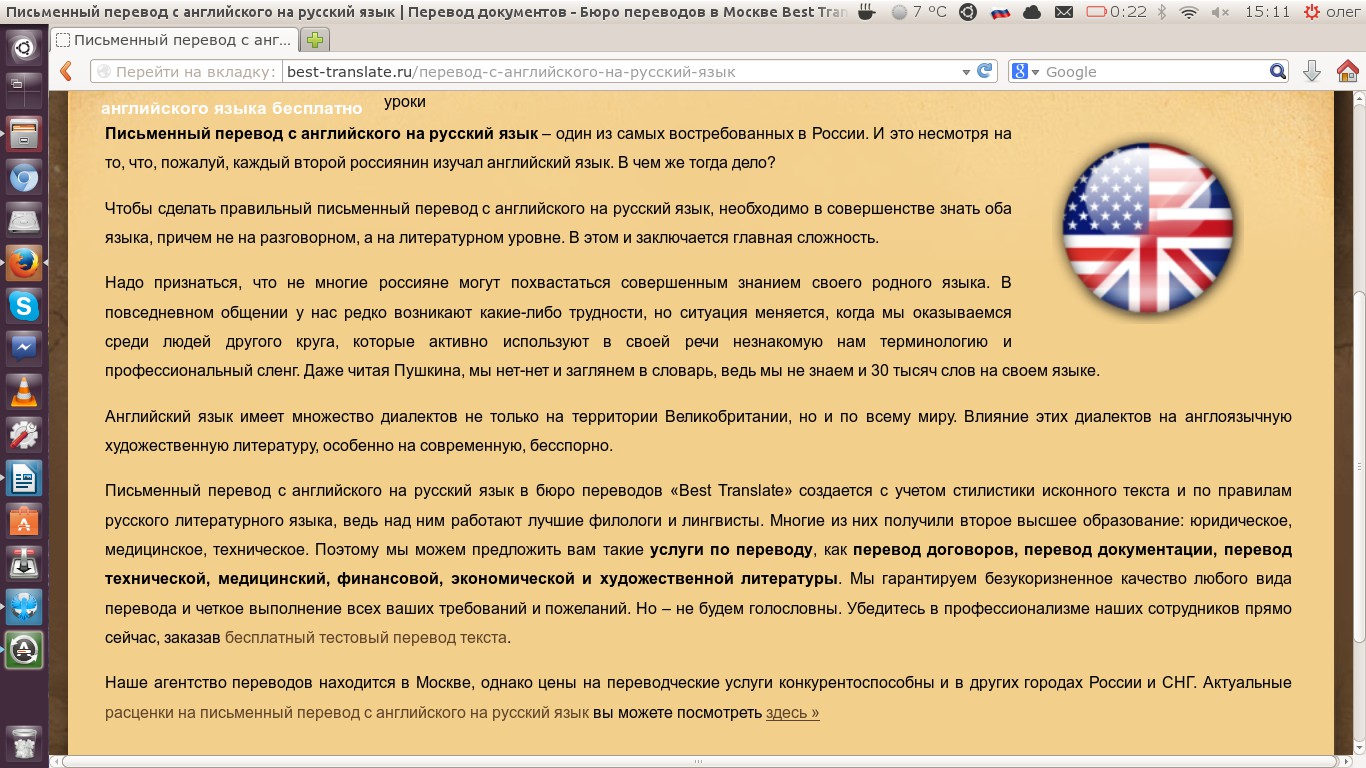1366x768 pixels.
Task: Launch VLC media player from the dock
Action: tap(24, 392)
